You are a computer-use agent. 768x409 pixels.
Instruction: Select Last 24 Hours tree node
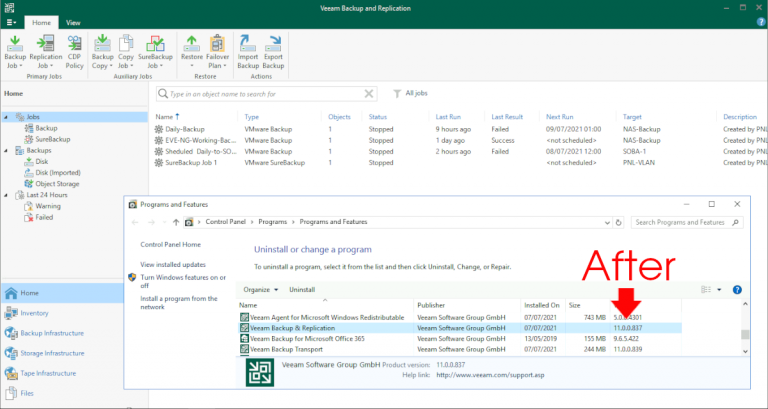47,195
